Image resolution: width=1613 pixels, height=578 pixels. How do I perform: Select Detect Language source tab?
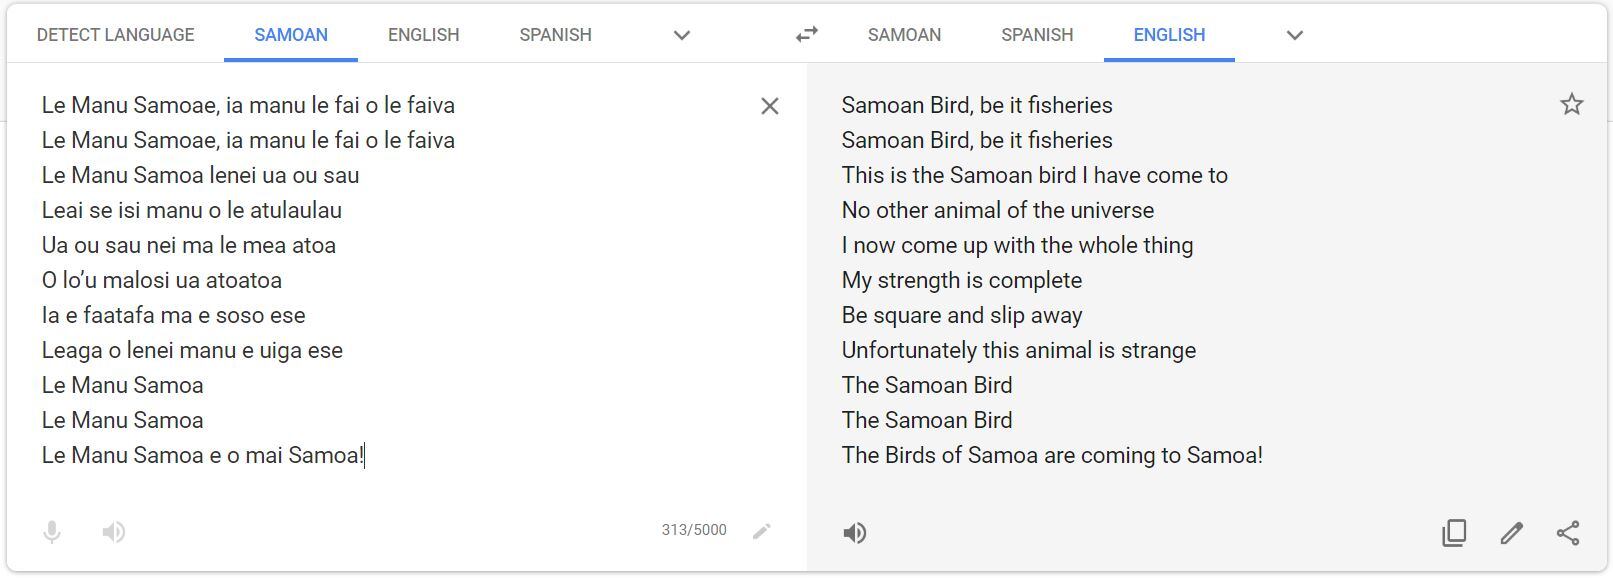coord(115,35)
